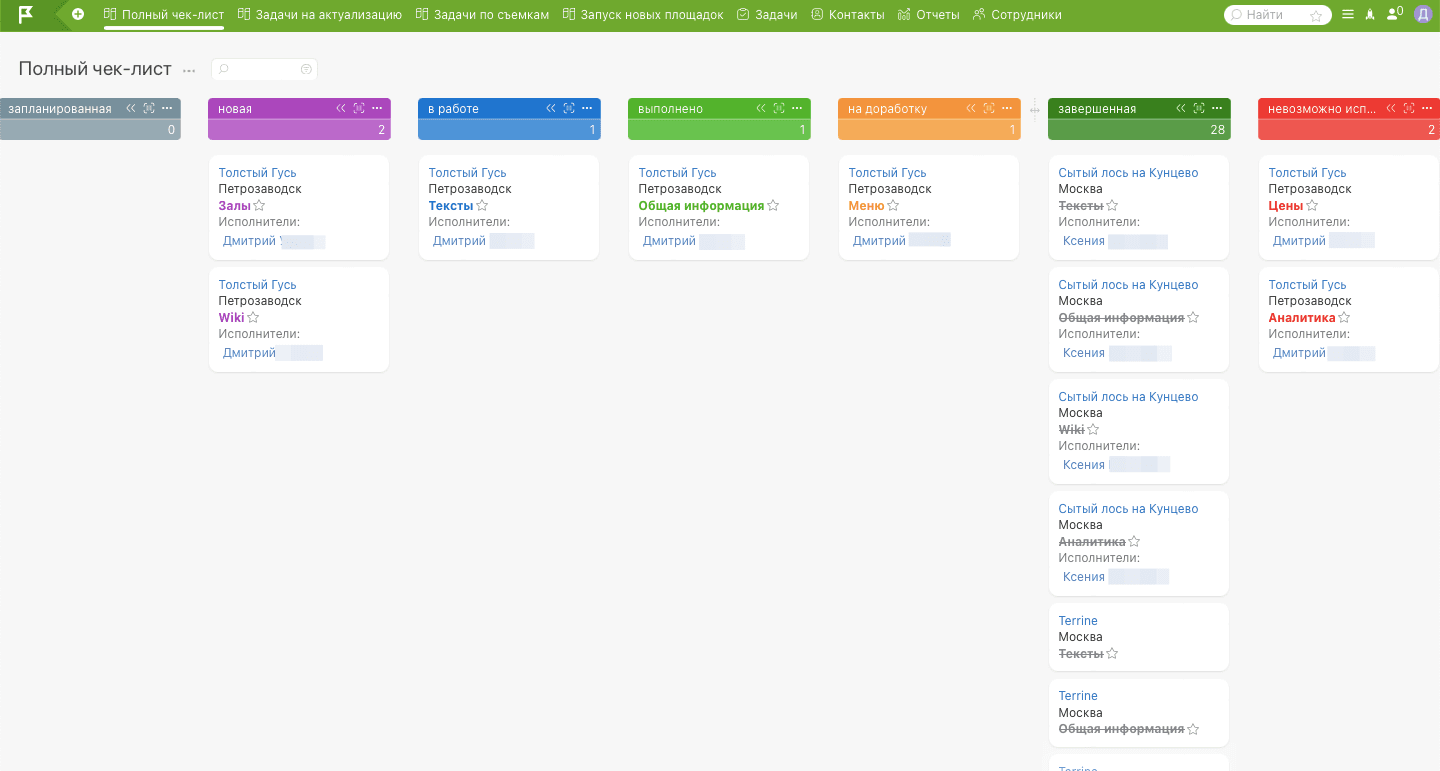The image size is (1440, 771).
Task: Click the plus icon to create new item
Action: [78, 15]
